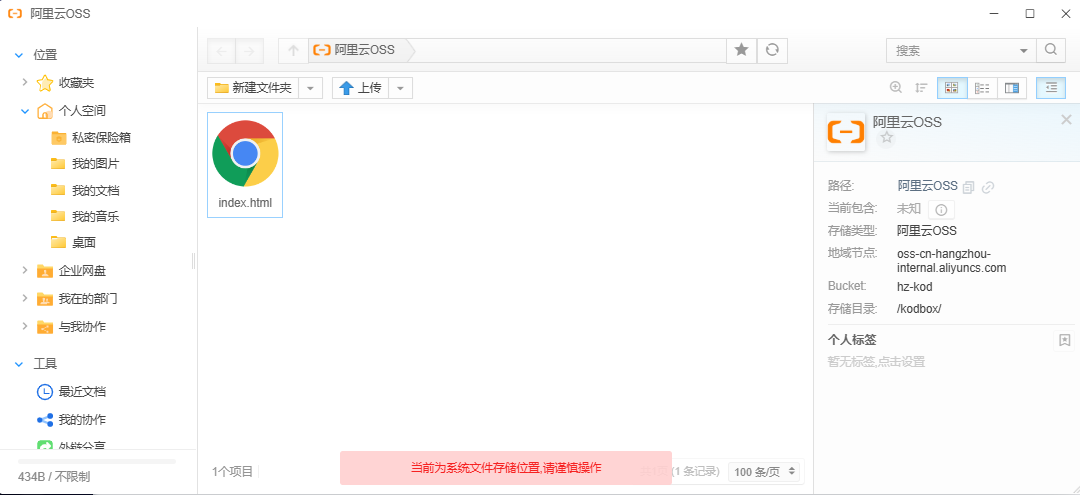Viewport: 1080px width, 495px height.
Task: Go forward with the right arrow button
Action: [249, 50]
